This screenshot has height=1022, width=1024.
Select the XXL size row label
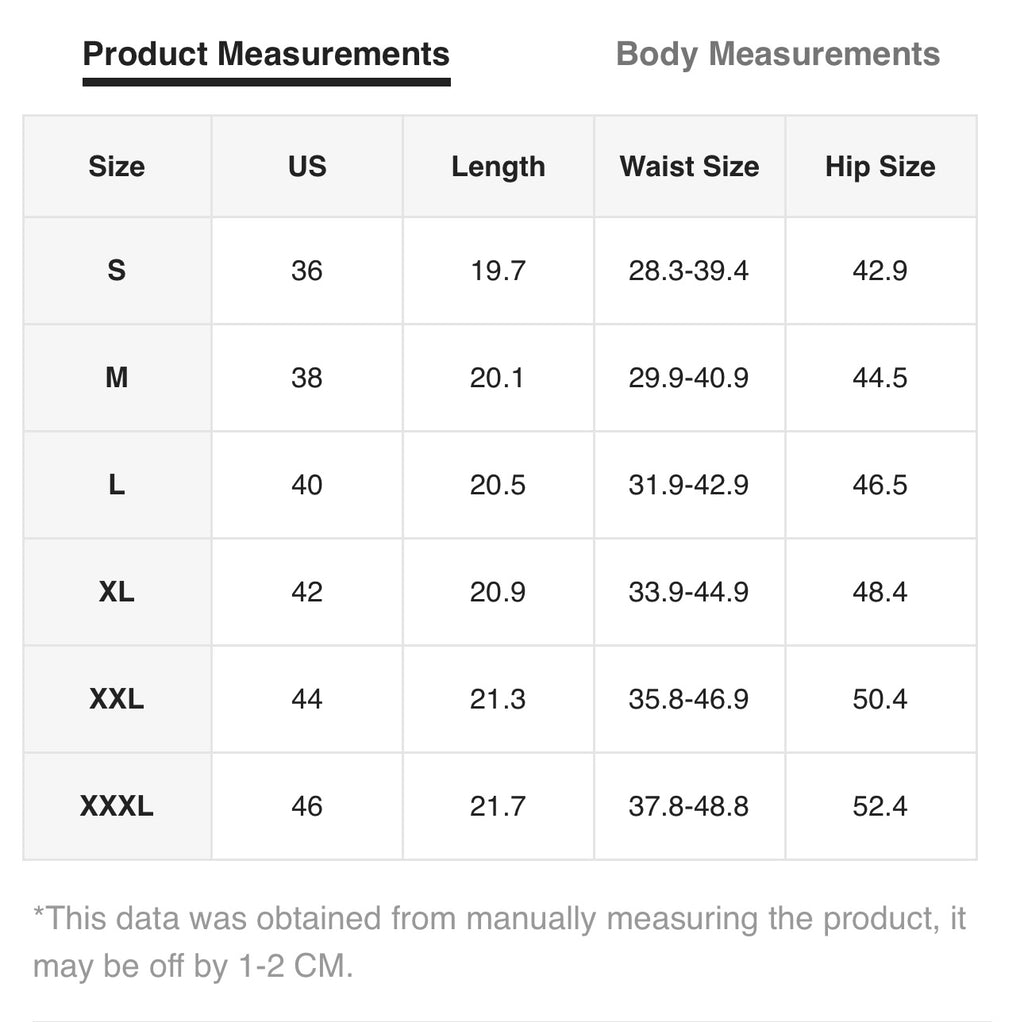point(116,699)
